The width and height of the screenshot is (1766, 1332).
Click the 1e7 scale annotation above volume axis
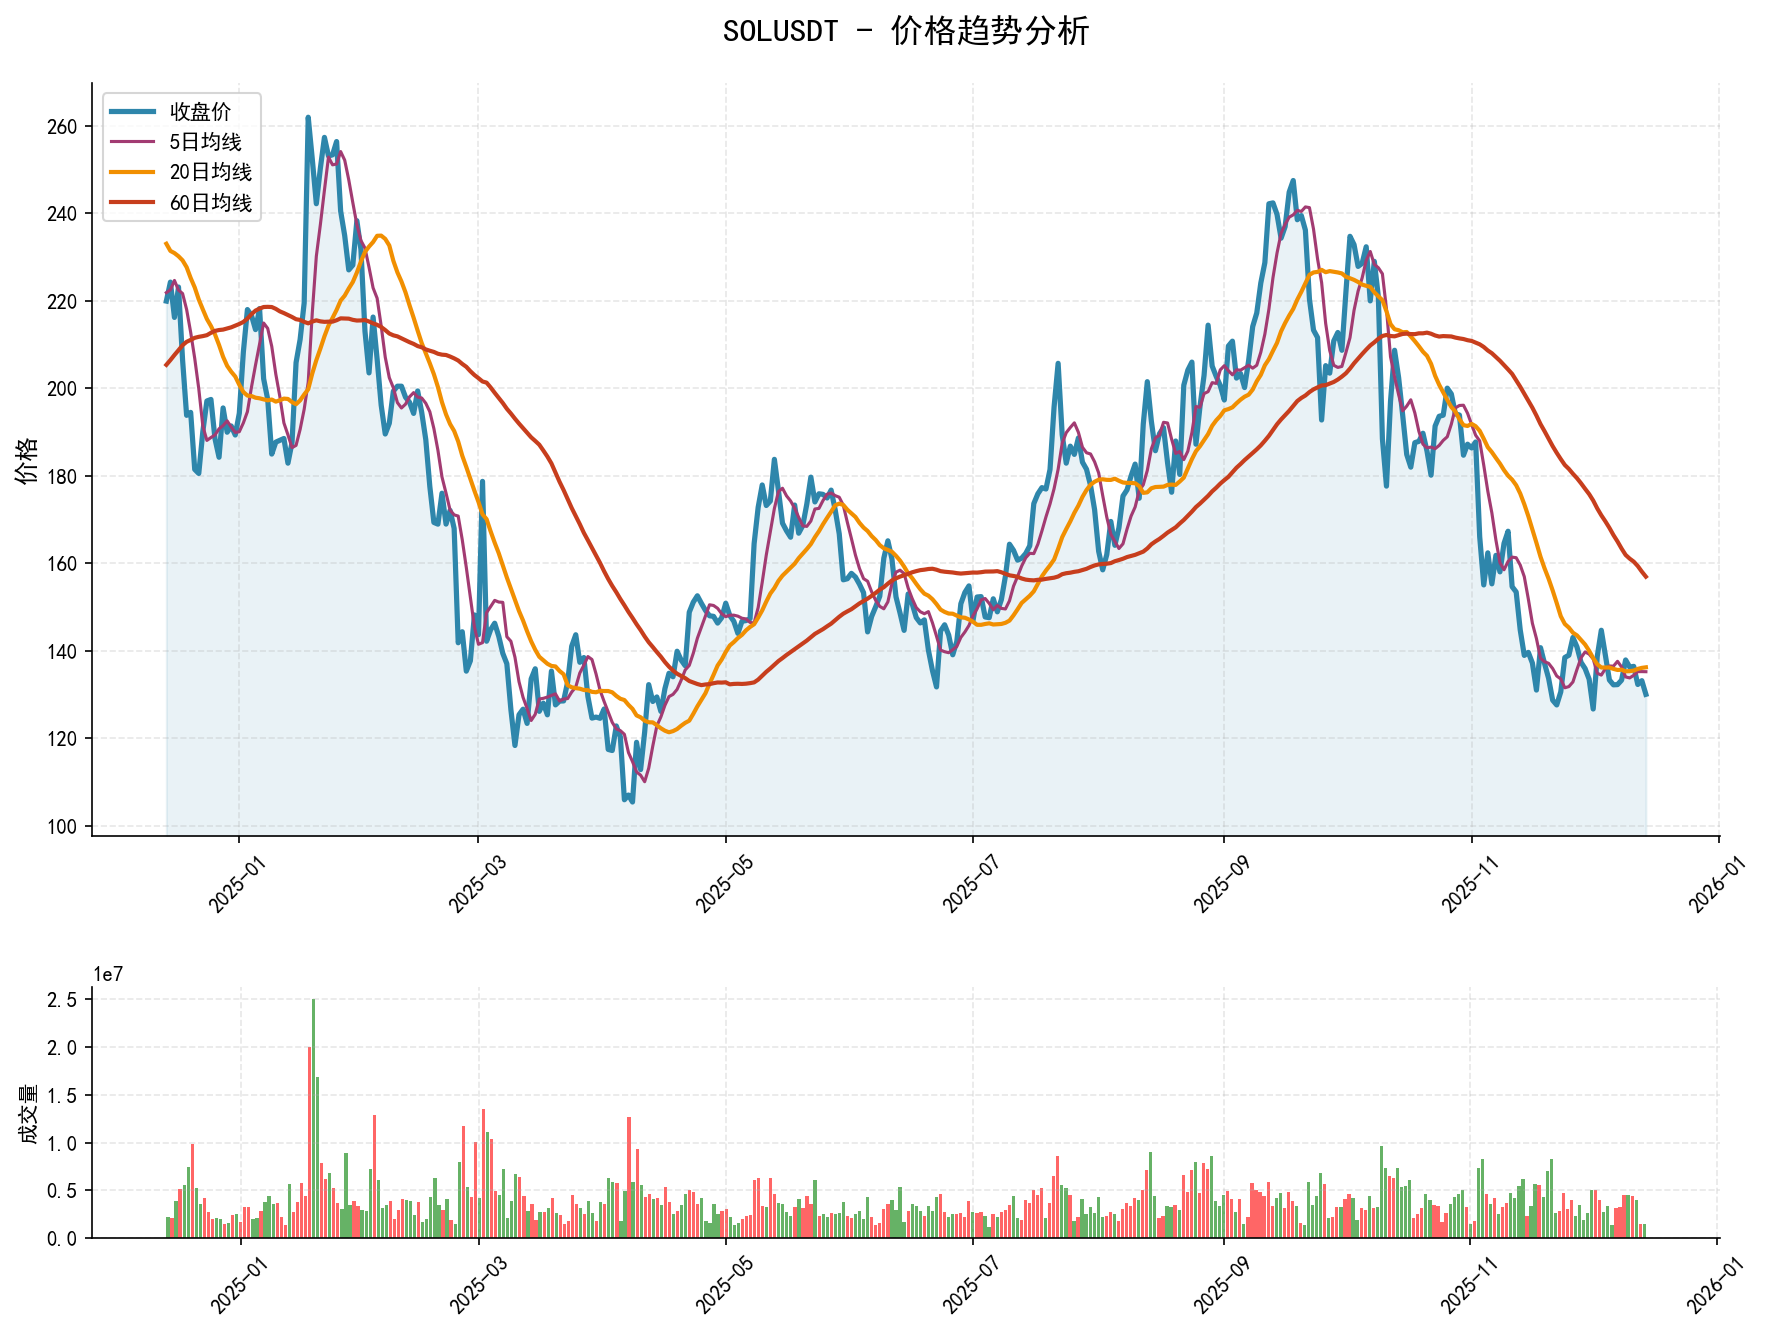[110, 972]
